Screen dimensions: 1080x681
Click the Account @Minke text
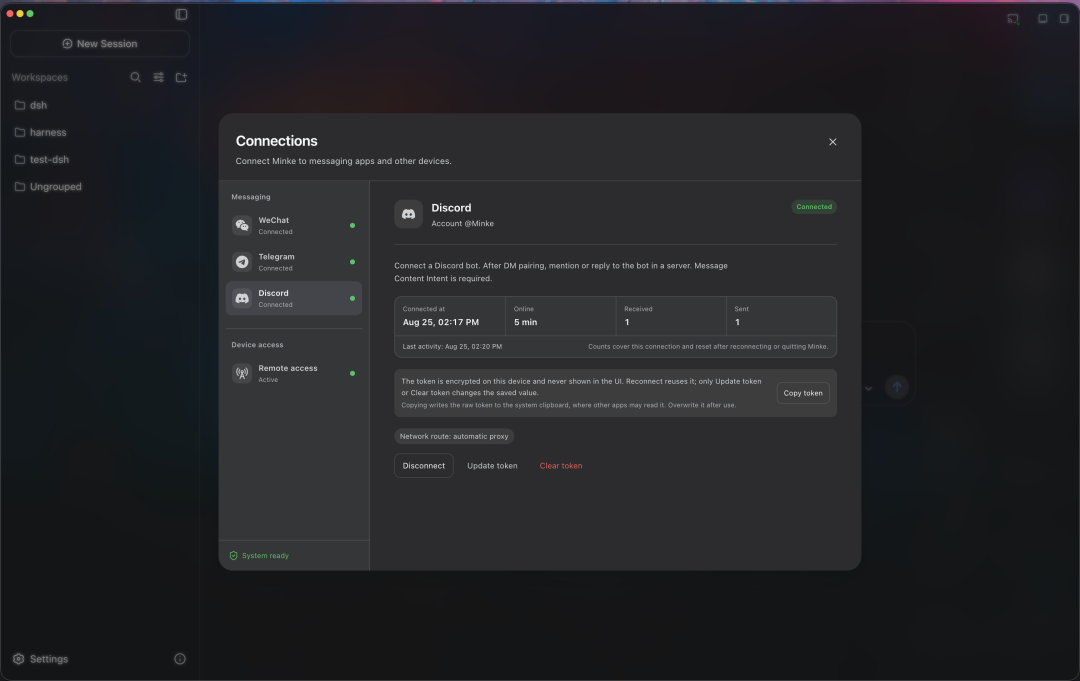coord(462,224)
